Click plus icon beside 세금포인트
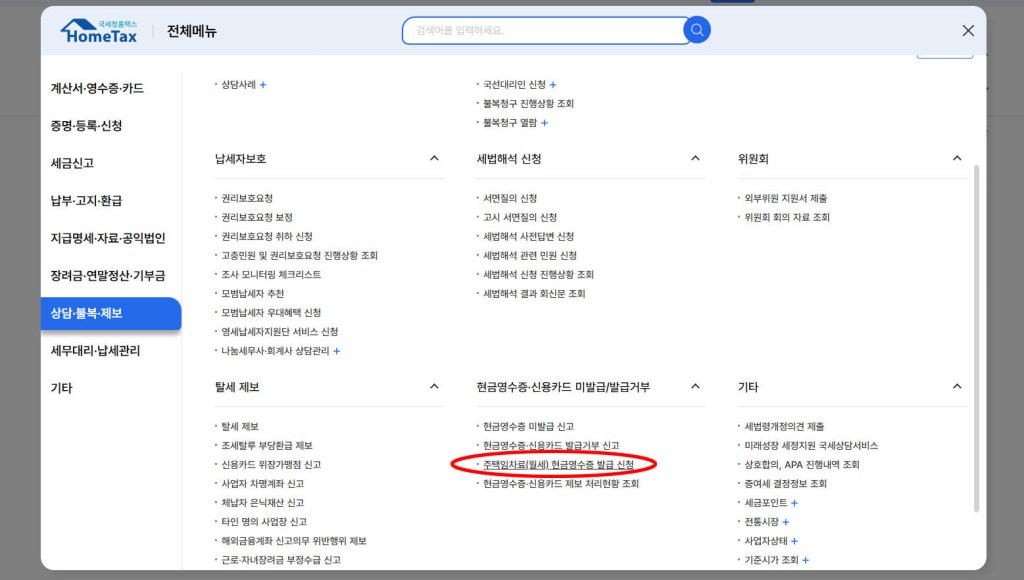Viewport: 1024px width, 580px height. click(795, 503)
